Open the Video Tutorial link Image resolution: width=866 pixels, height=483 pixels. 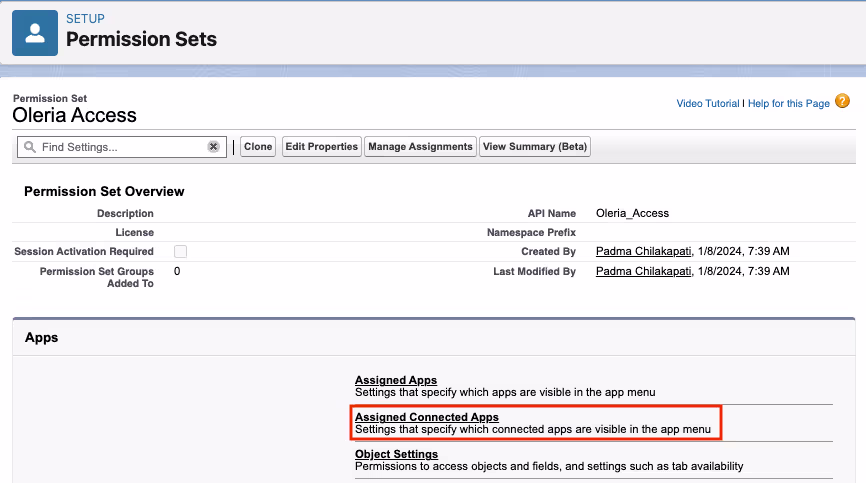(x=707, y=104)
